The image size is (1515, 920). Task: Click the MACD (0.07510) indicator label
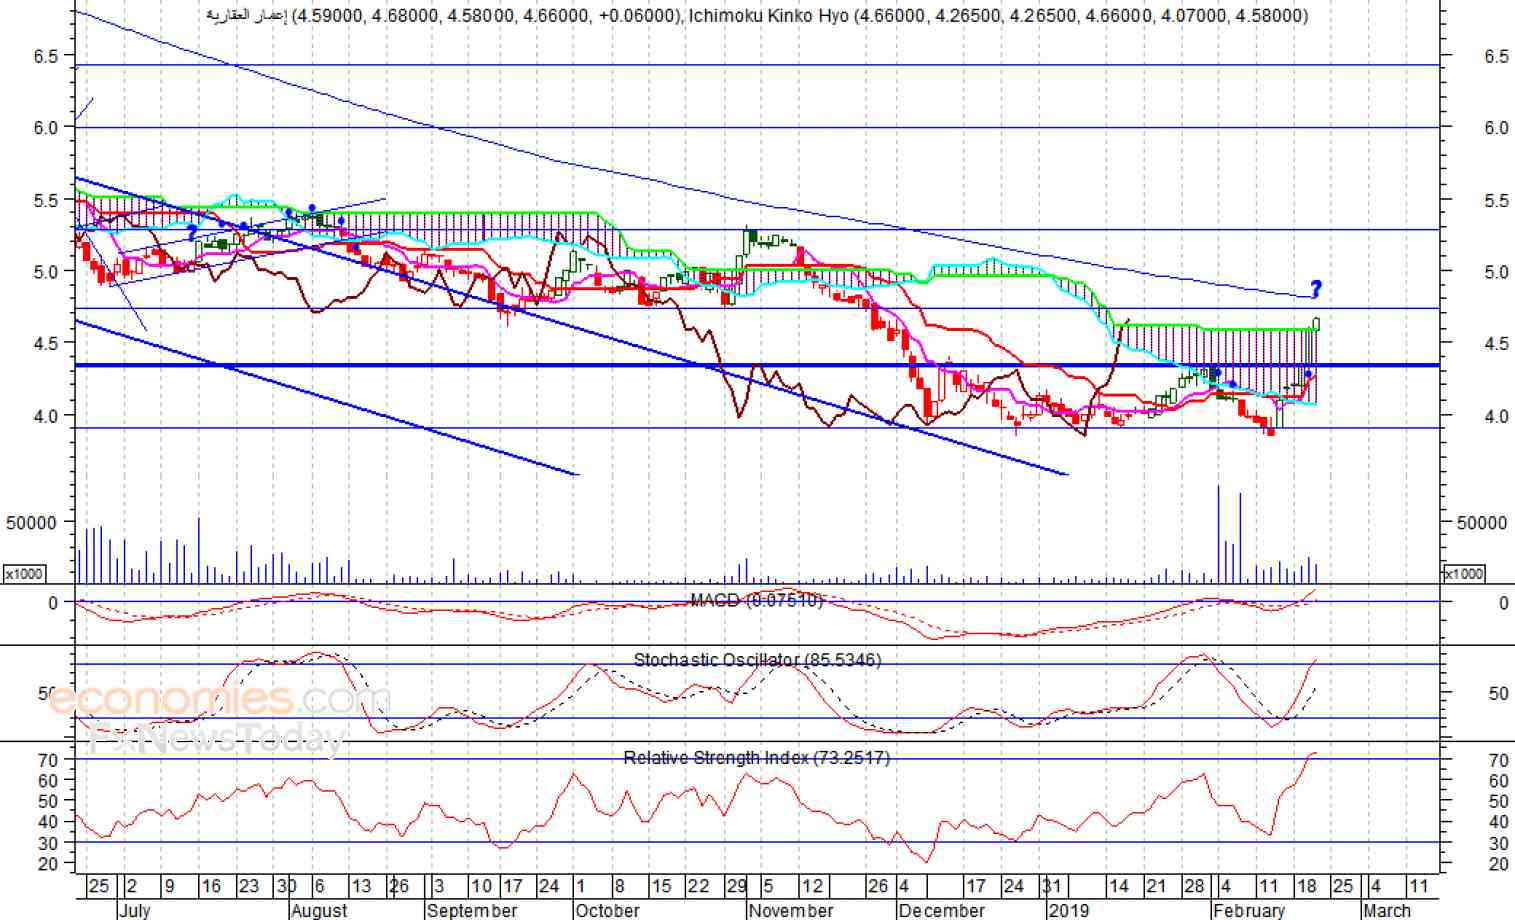point(757,600)
